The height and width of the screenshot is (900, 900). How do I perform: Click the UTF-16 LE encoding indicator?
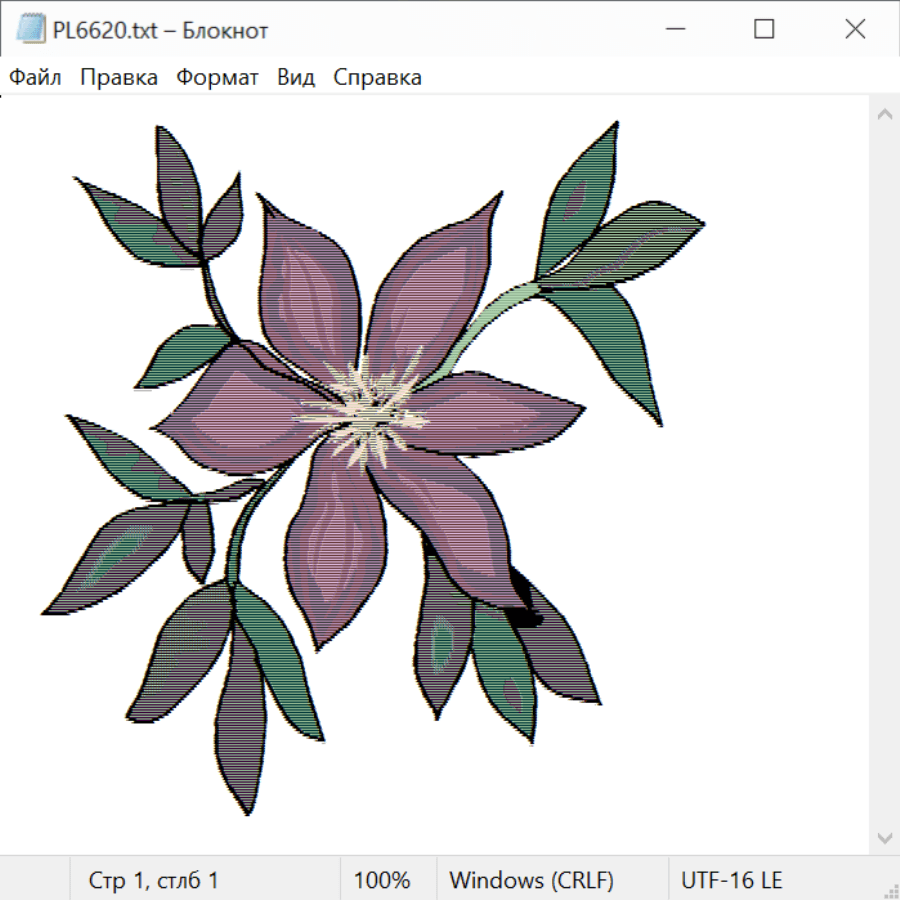[731, 881]
